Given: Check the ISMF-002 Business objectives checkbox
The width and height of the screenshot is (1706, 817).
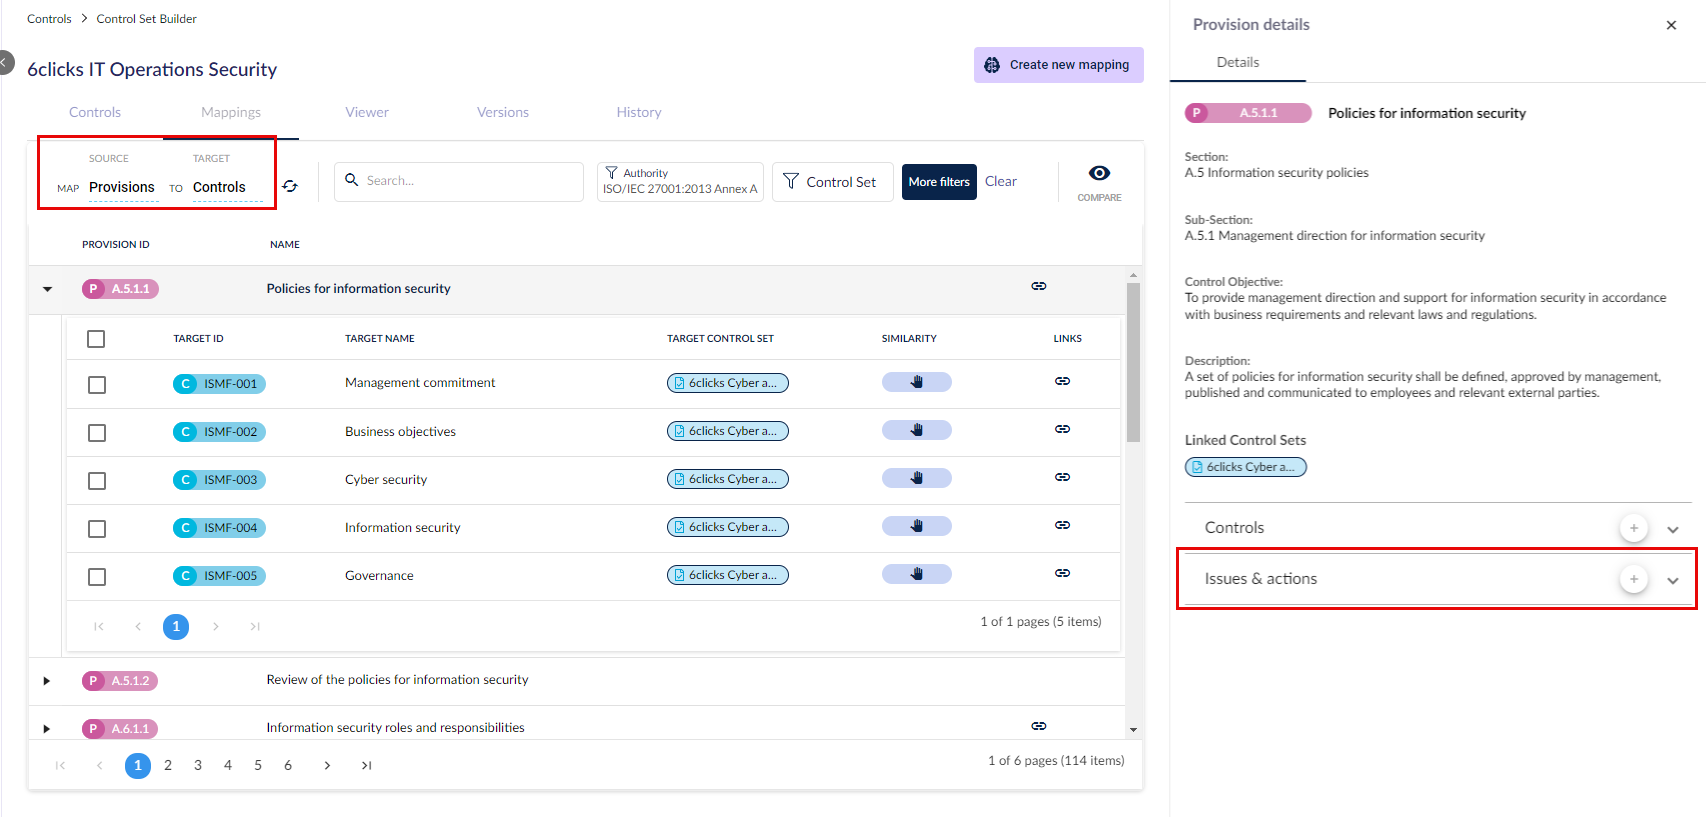Looking at the screenshot, I should coord(97,433).
